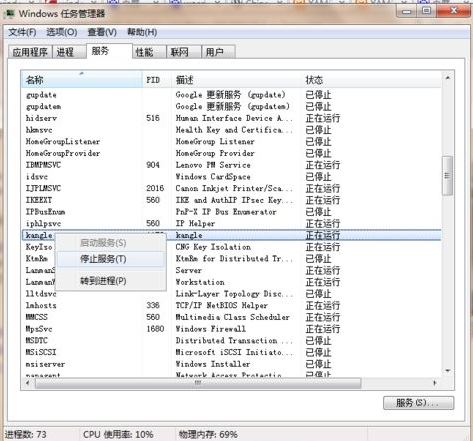Click the Windows Installer description
This screenshot has width=473, height=441.
pyautogui.click(x=213, y=364)
